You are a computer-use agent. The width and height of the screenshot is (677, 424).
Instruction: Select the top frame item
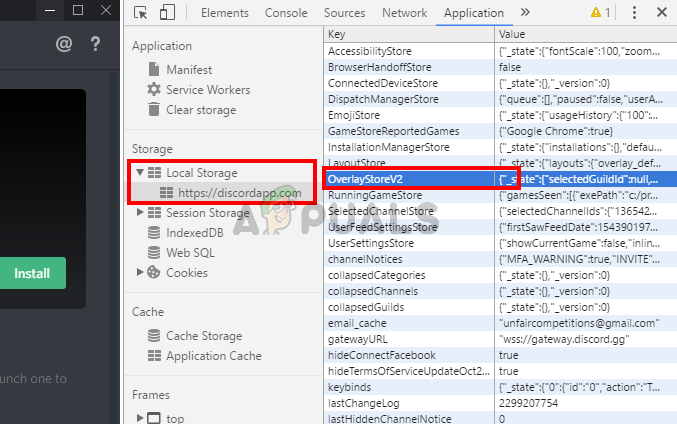pos(175,418)
